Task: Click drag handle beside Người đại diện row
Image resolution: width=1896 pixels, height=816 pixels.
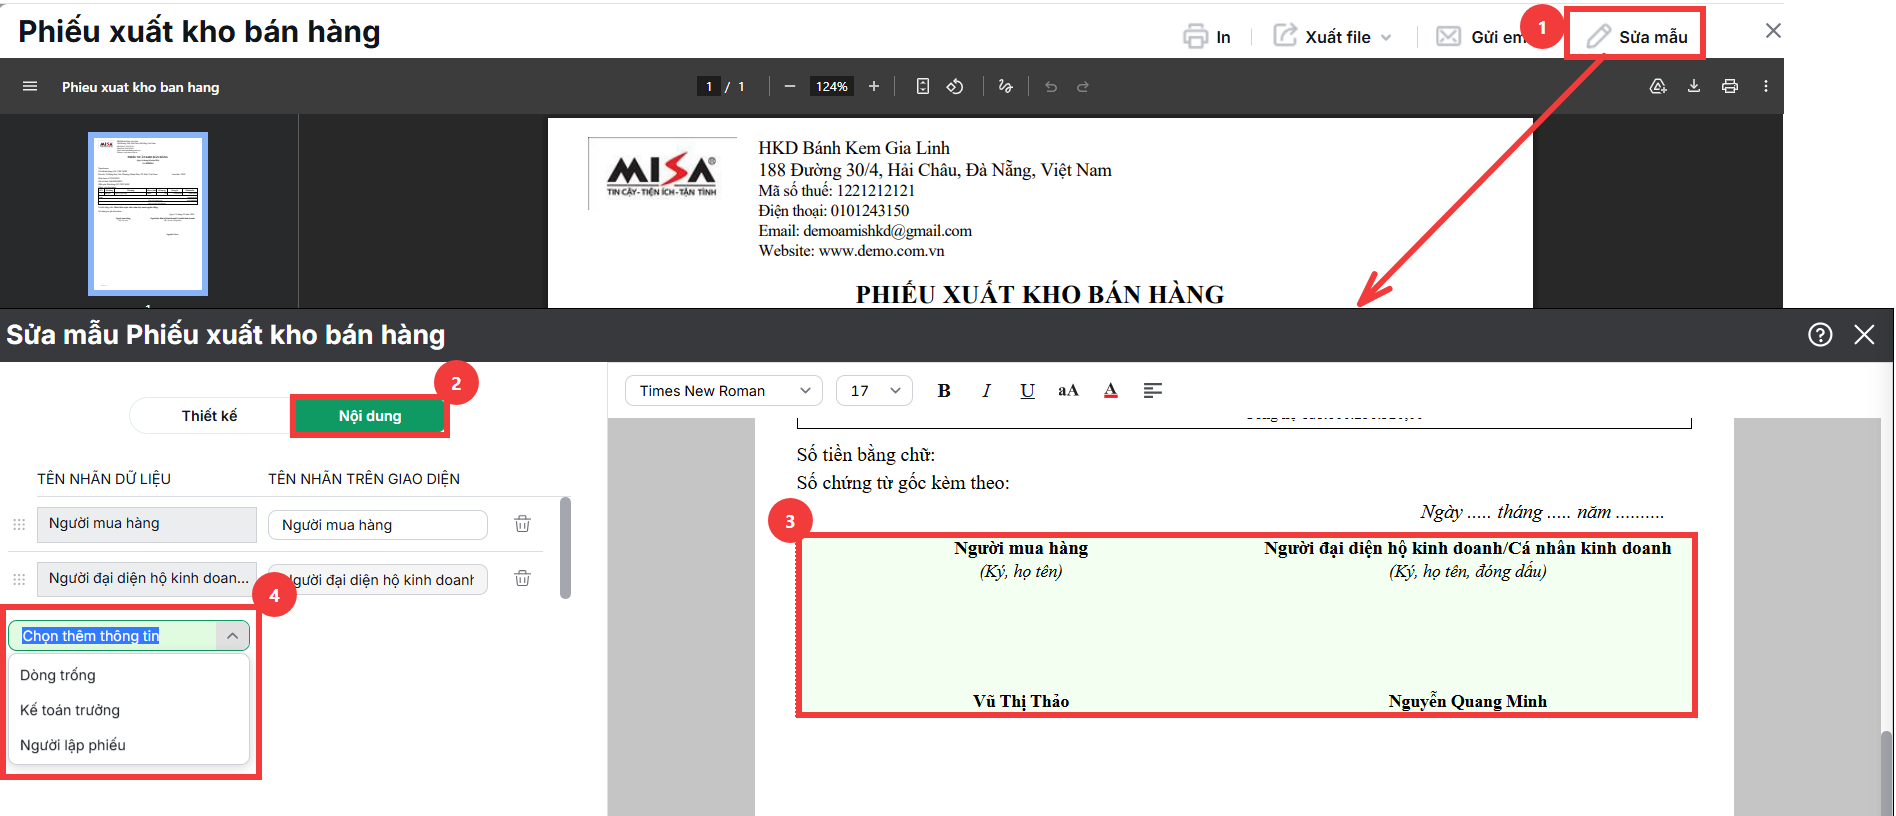Action: (x=19, y=579)
